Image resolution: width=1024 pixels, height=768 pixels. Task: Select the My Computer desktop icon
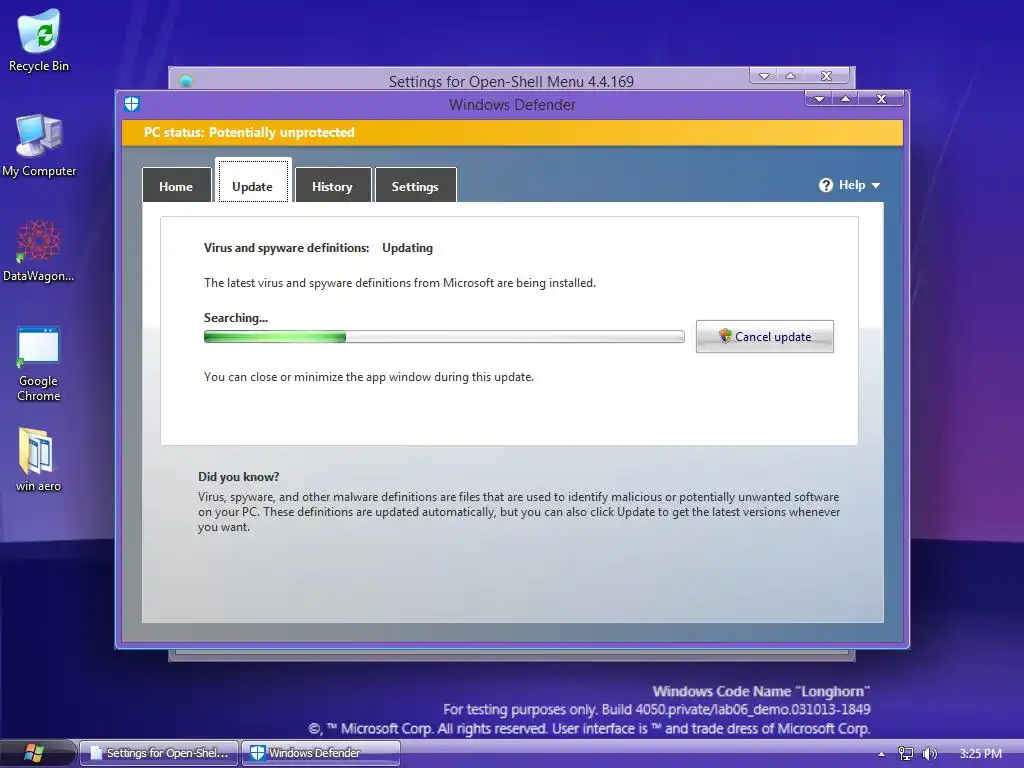(x=39, y=145)
